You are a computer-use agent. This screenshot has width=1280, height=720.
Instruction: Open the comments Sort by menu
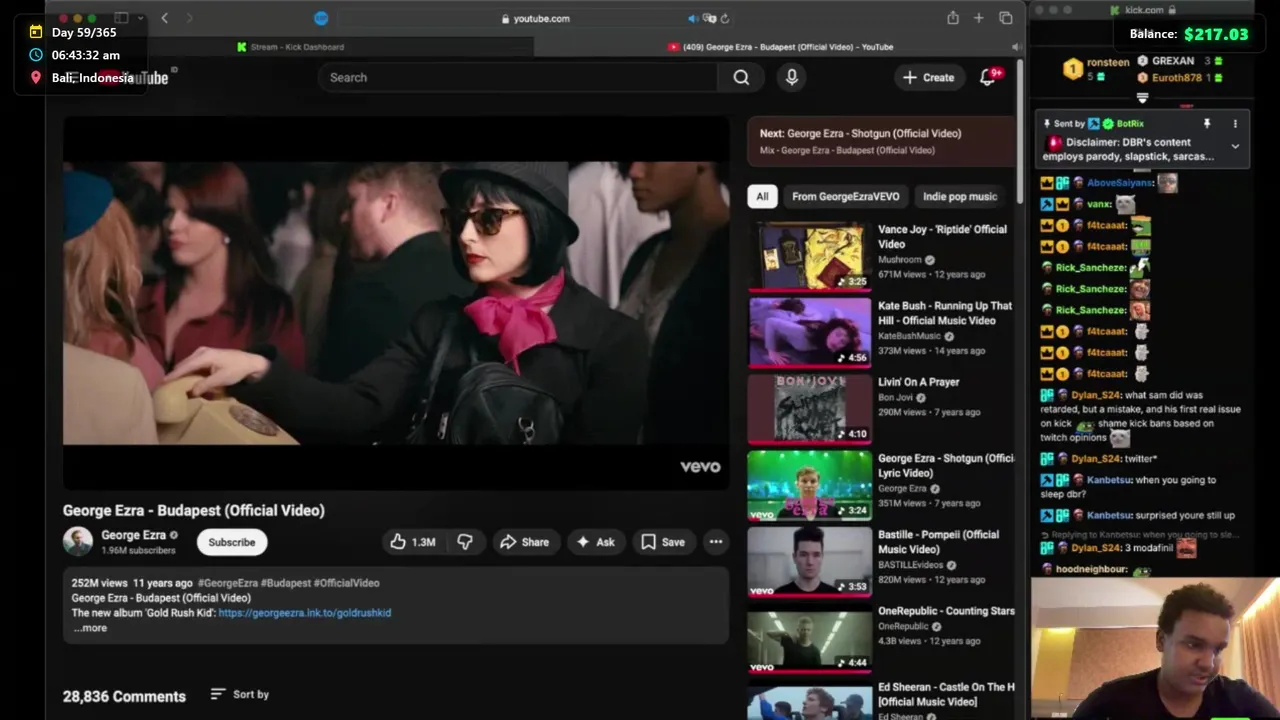pos(240,694)
